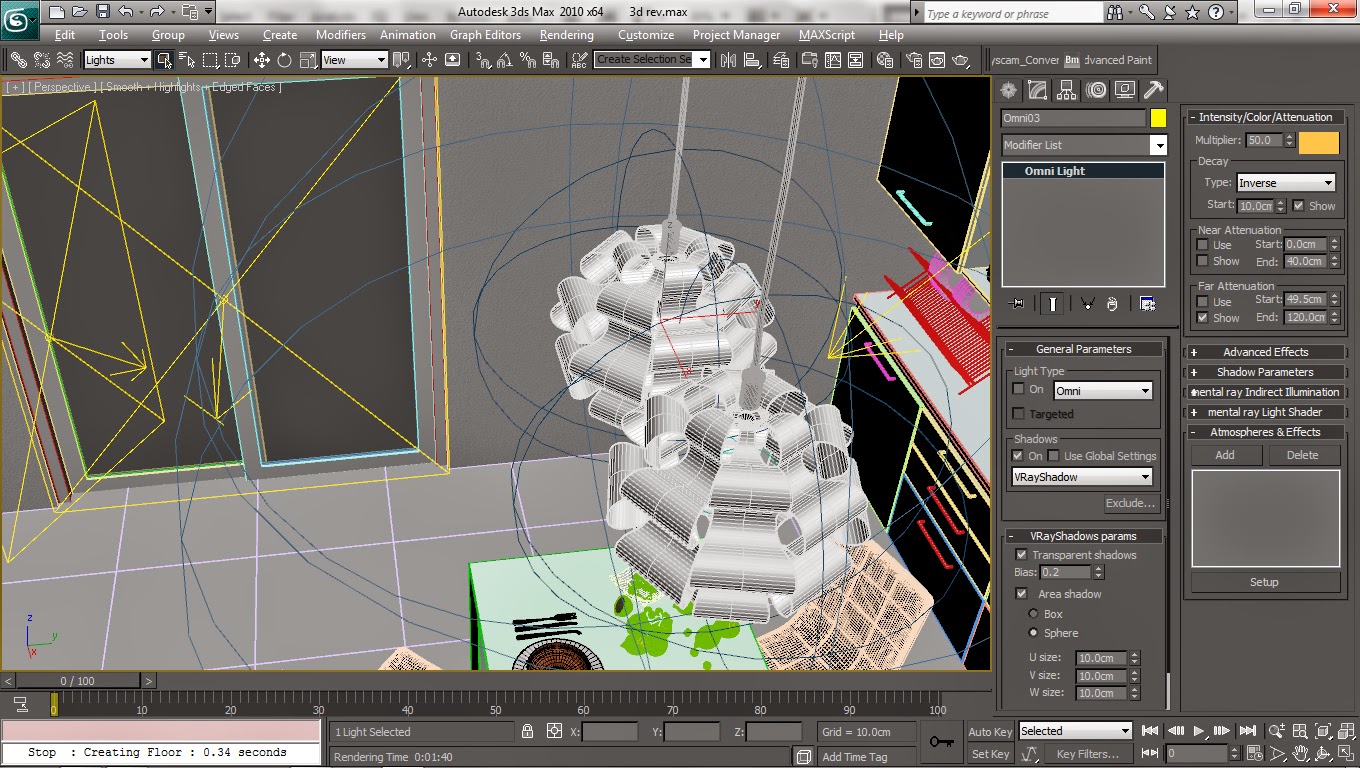
Task: Save file from quick access toolbar
Action: click(x=103, y=12)
